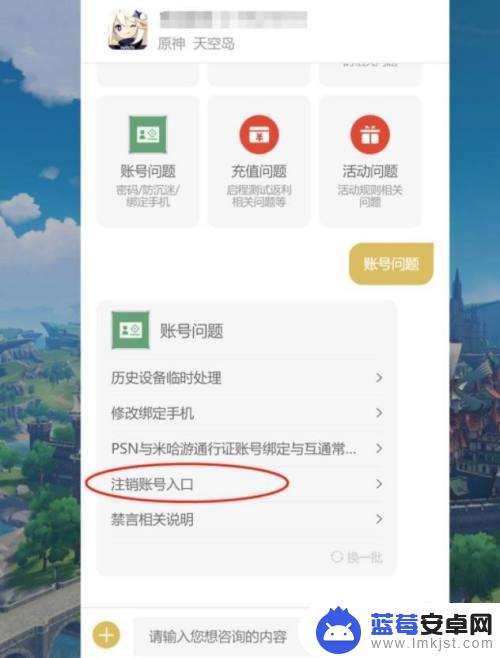
Task: Click the yellow 账号问题 chat bubble
Action: (391, 264)
